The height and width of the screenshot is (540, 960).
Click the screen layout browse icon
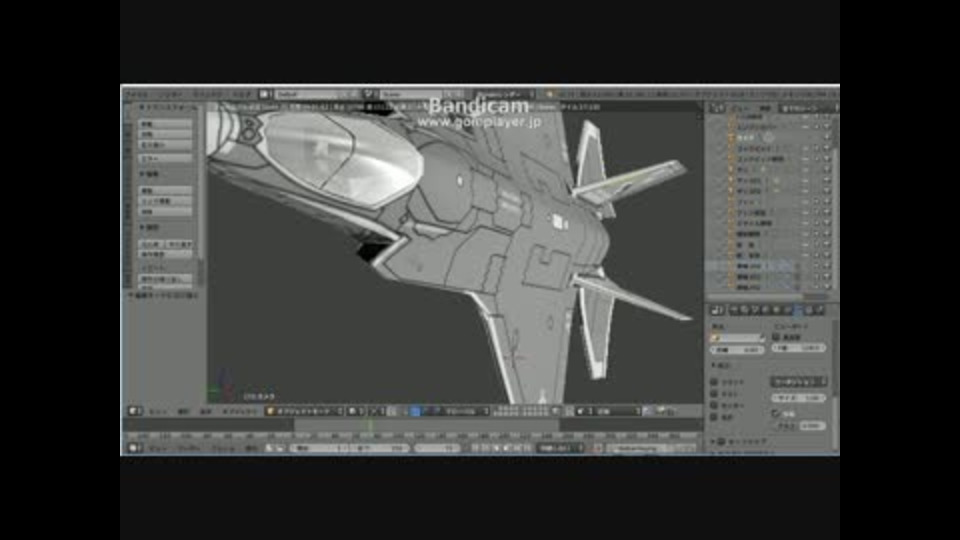264,94
